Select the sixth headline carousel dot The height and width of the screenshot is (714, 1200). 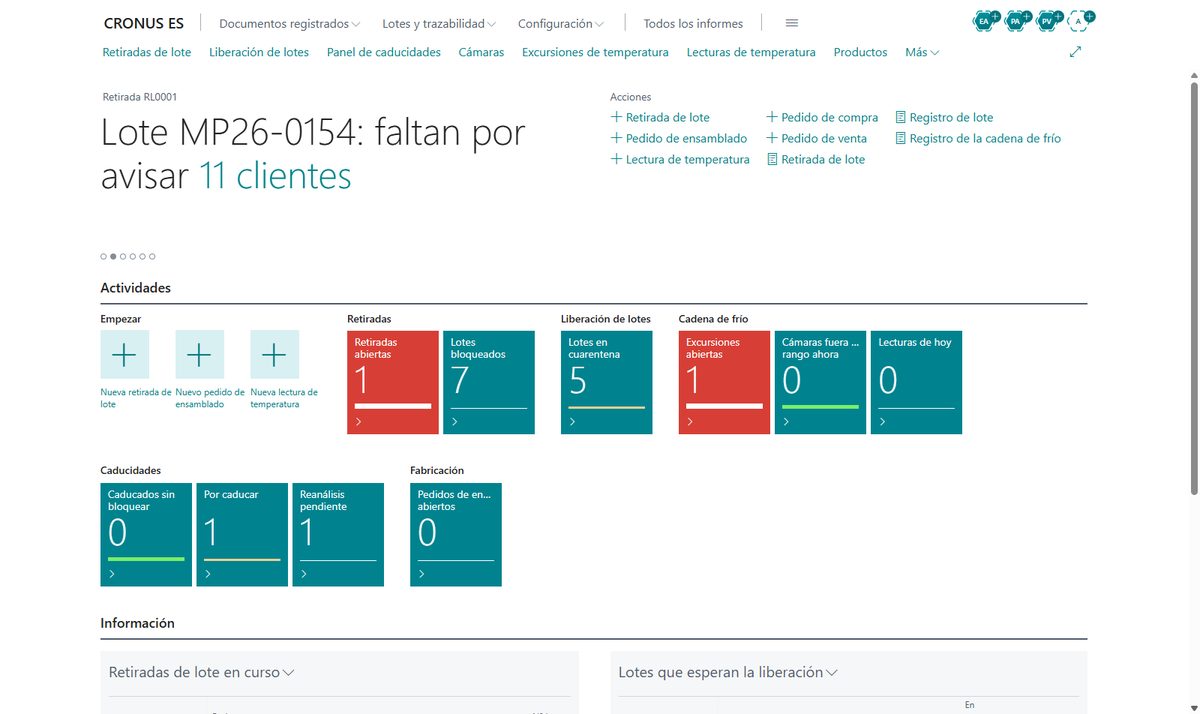click(x=152, y=256)
